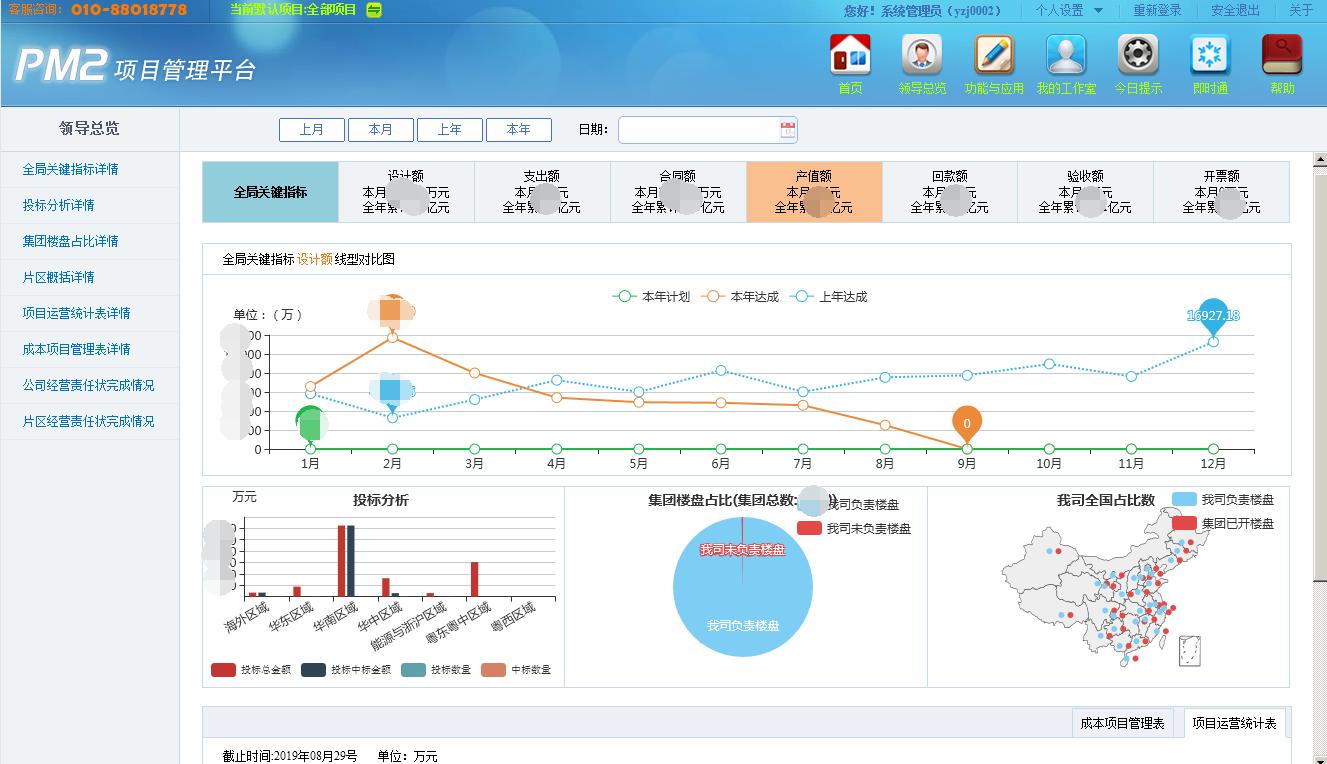This screenshot has height=764, width=1327.
Task: Click 安全退出 to log out
Action: (x=1235, y=10)
